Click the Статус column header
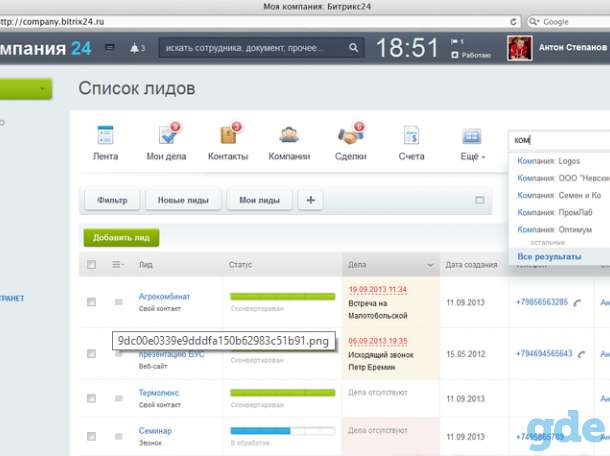The height and width of the screenshot is (456, 610). pos(240,265)
